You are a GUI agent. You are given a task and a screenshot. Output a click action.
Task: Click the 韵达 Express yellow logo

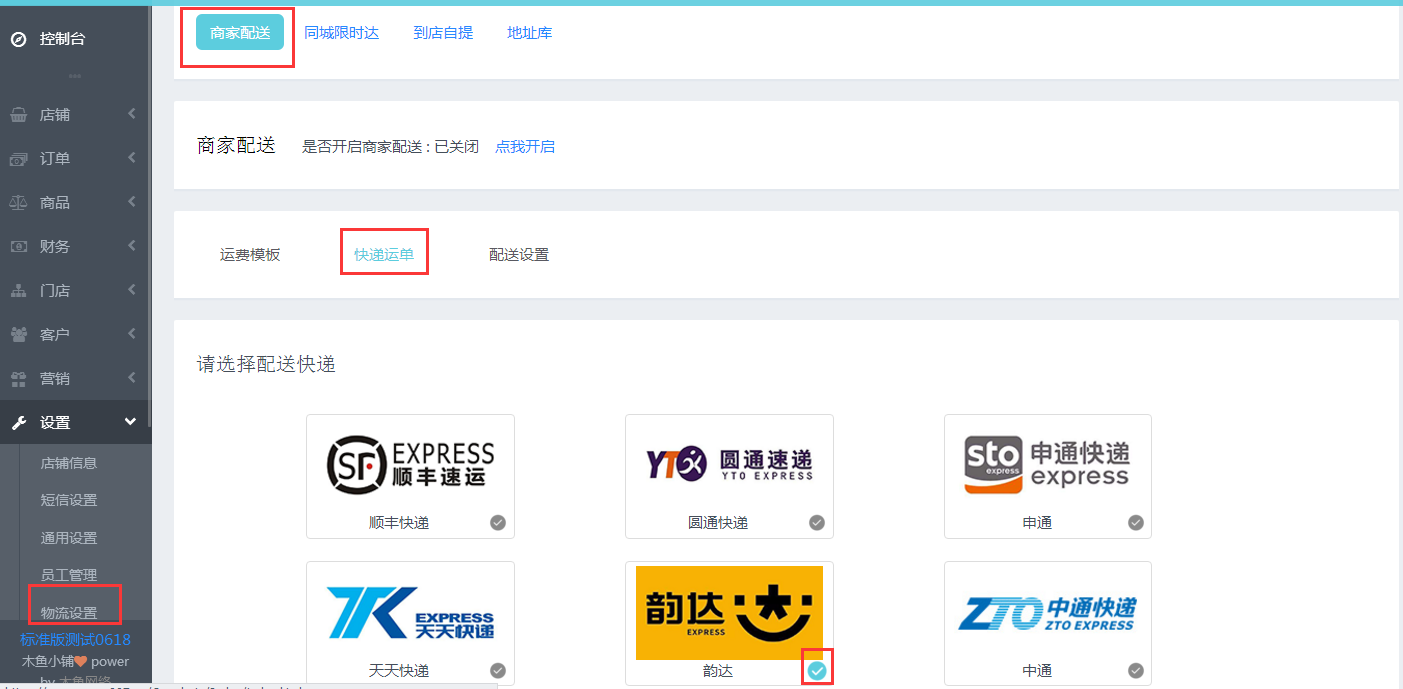click(x=729, y=613)
